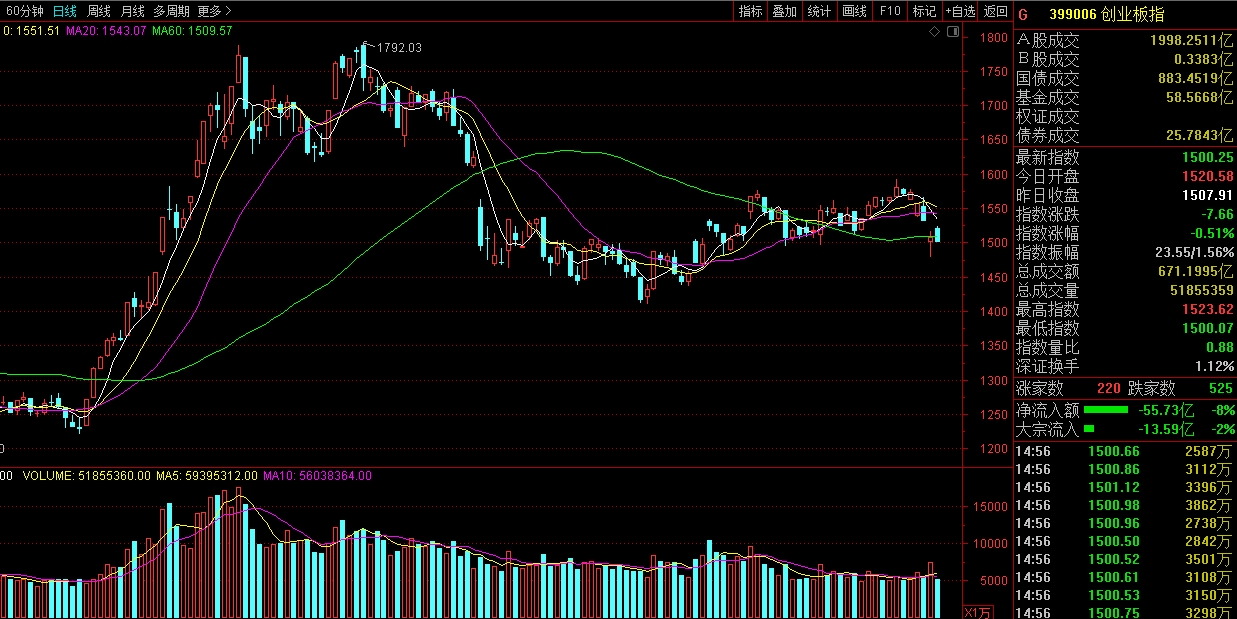Click the 指数涨跌 value -7.66

1215,214
